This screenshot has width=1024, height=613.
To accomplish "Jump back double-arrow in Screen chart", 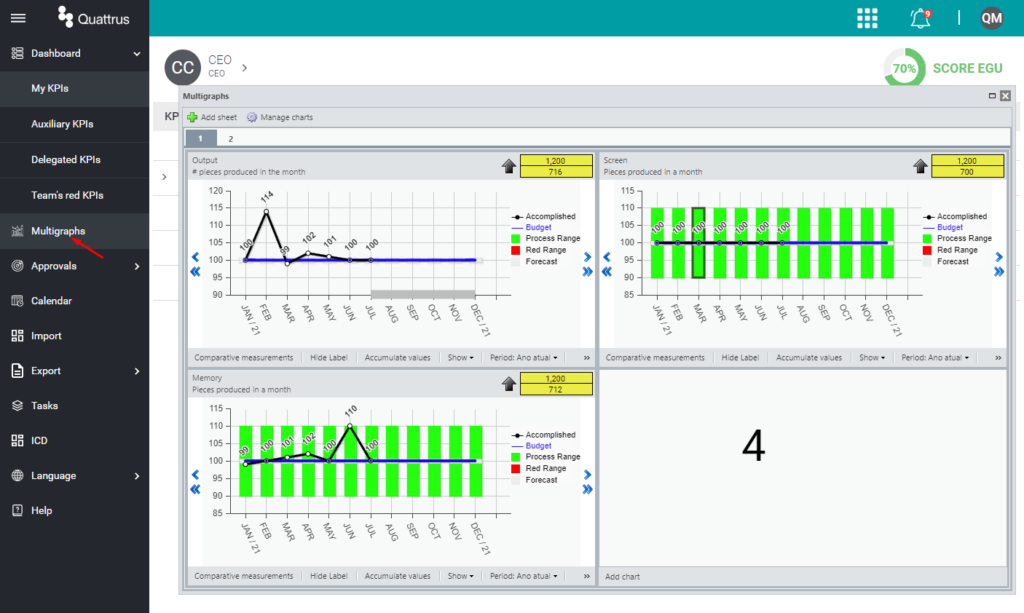I will click(x=607, y=272).
